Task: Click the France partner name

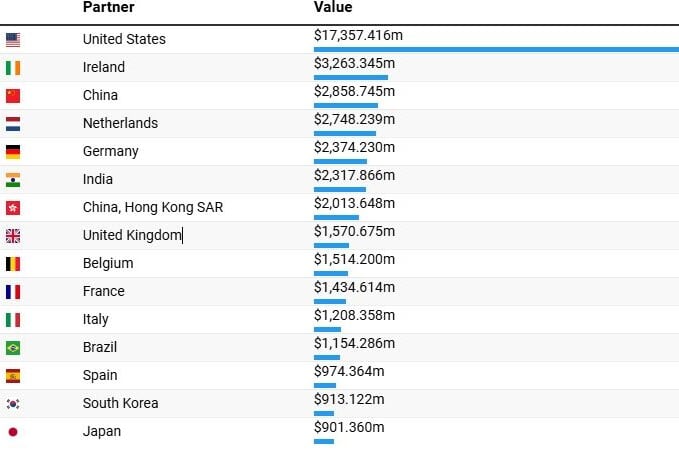Action: tap(104, 291)
